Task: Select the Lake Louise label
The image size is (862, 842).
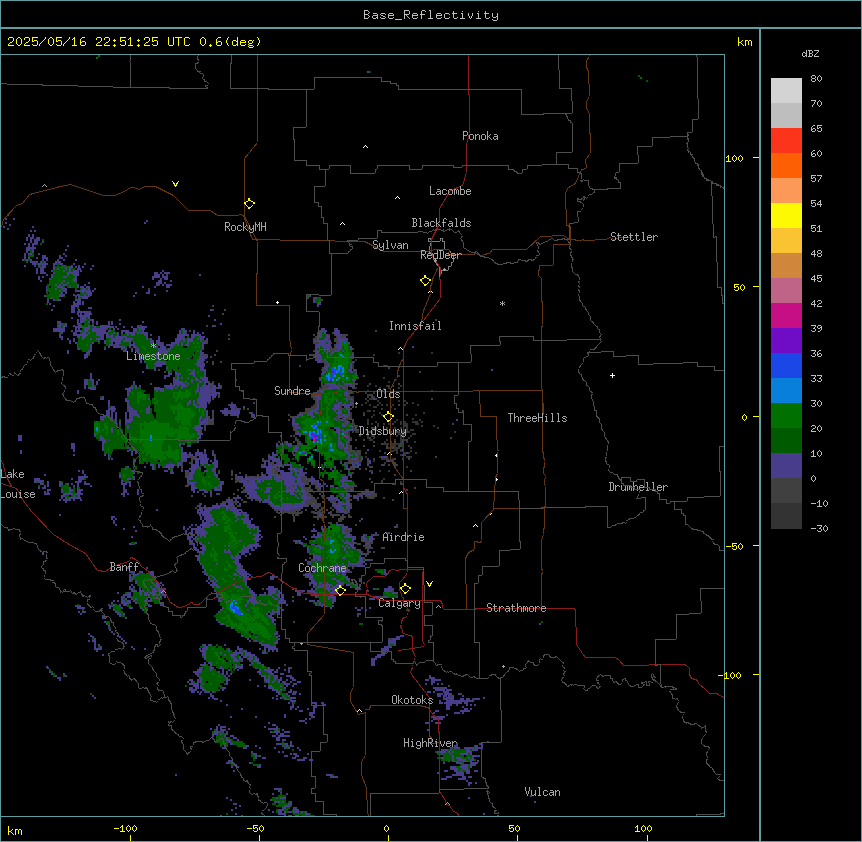Action: [x=18, y=484]
